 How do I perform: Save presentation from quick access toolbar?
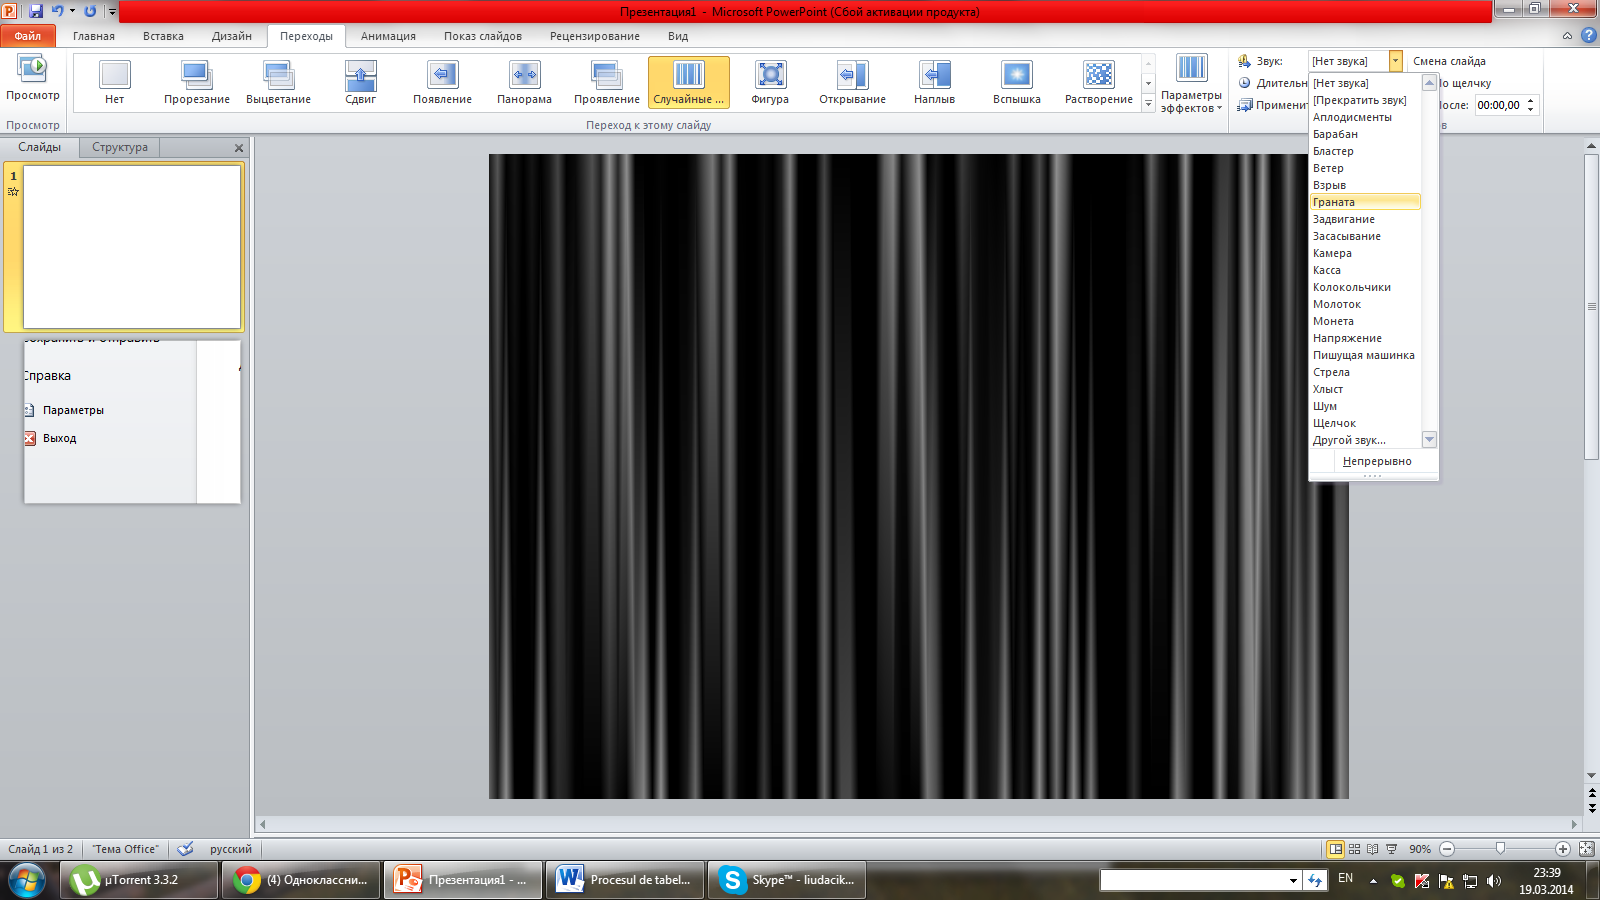pyautogui.click(x=36, y=11)
